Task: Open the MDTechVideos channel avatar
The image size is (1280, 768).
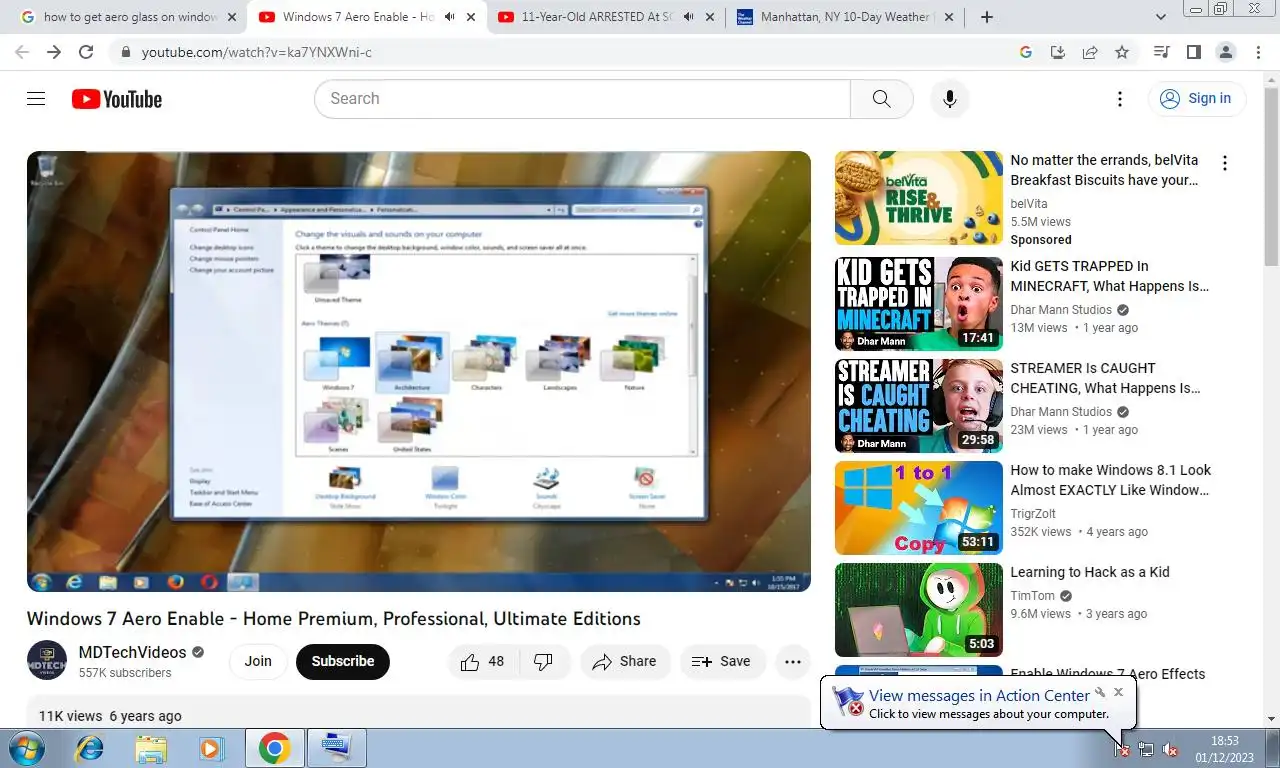Action: (x=47, y=661)
